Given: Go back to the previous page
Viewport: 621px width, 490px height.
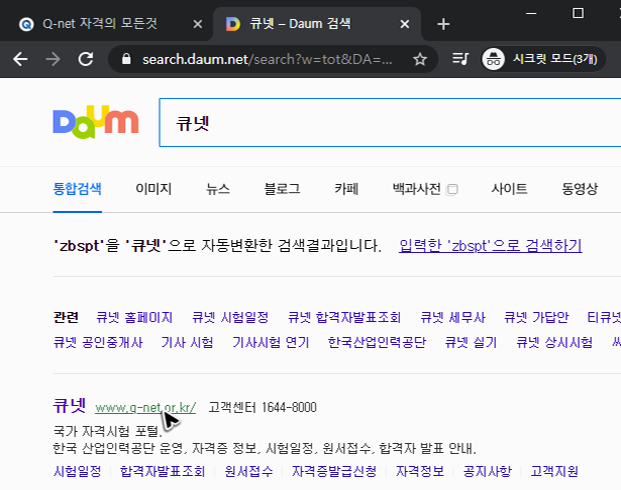Looking at the screenshot, I should pos(20,59).
